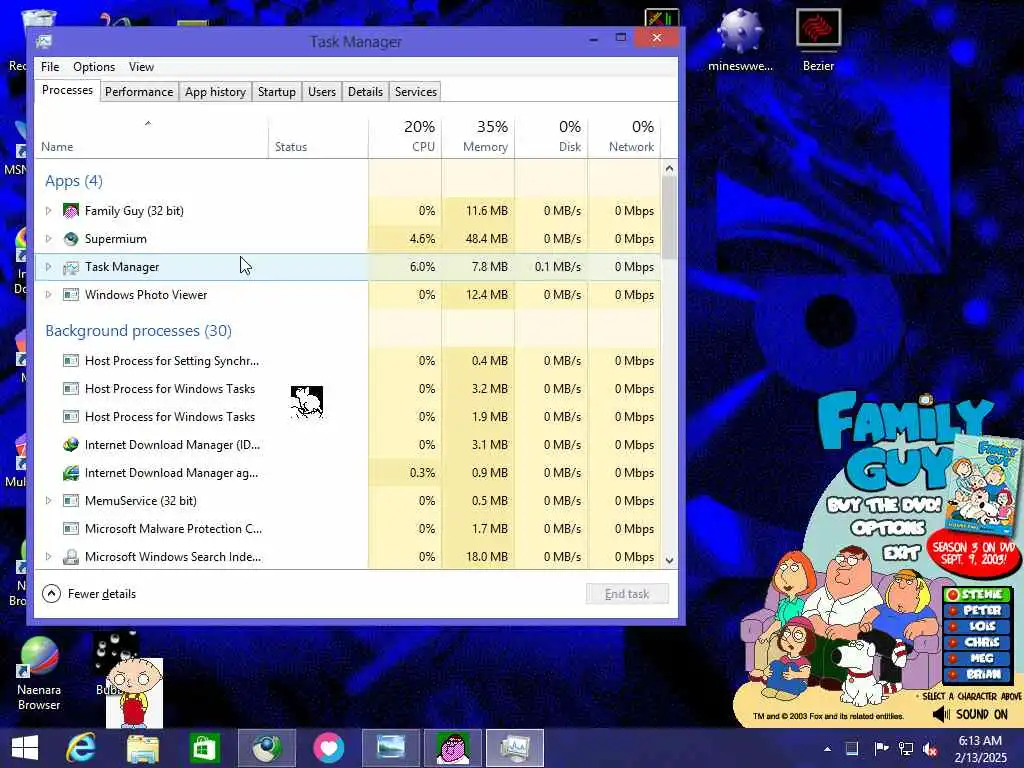This screenshot has width=1024, height=768.
Task: Switch to the Services tab
Action: (x=415, y=91)
